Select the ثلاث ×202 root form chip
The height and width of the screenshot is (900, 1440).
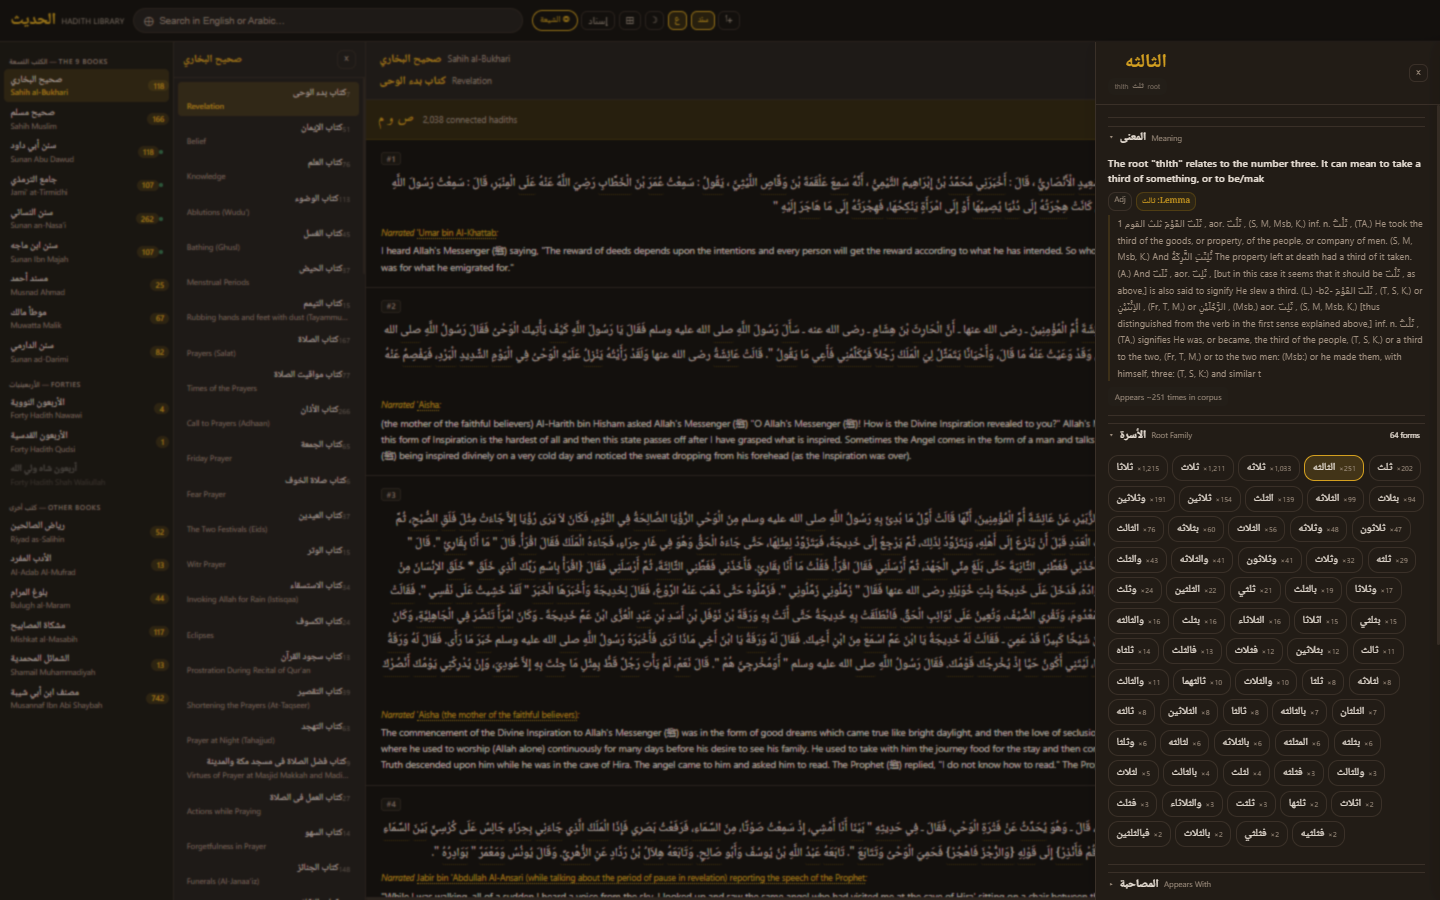1395,468
